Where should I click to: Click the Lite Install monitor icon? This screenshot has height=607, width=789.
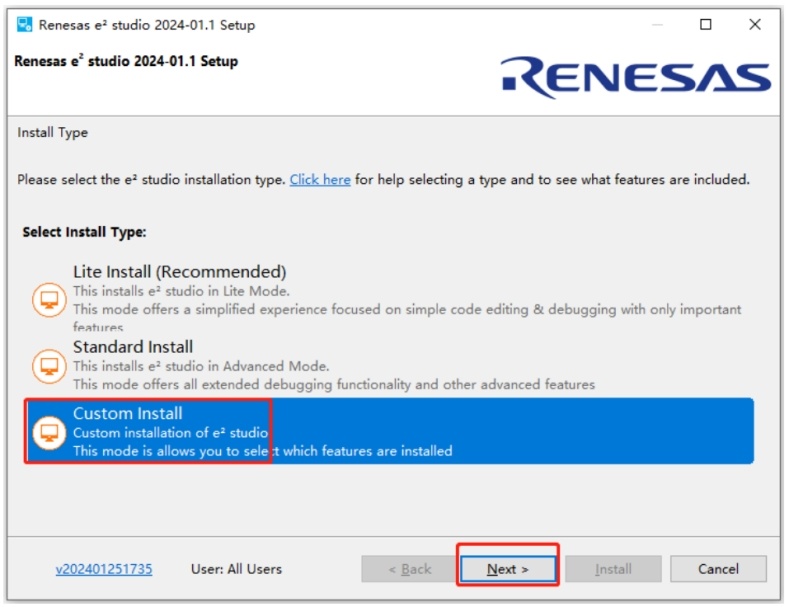coord(49,300)
